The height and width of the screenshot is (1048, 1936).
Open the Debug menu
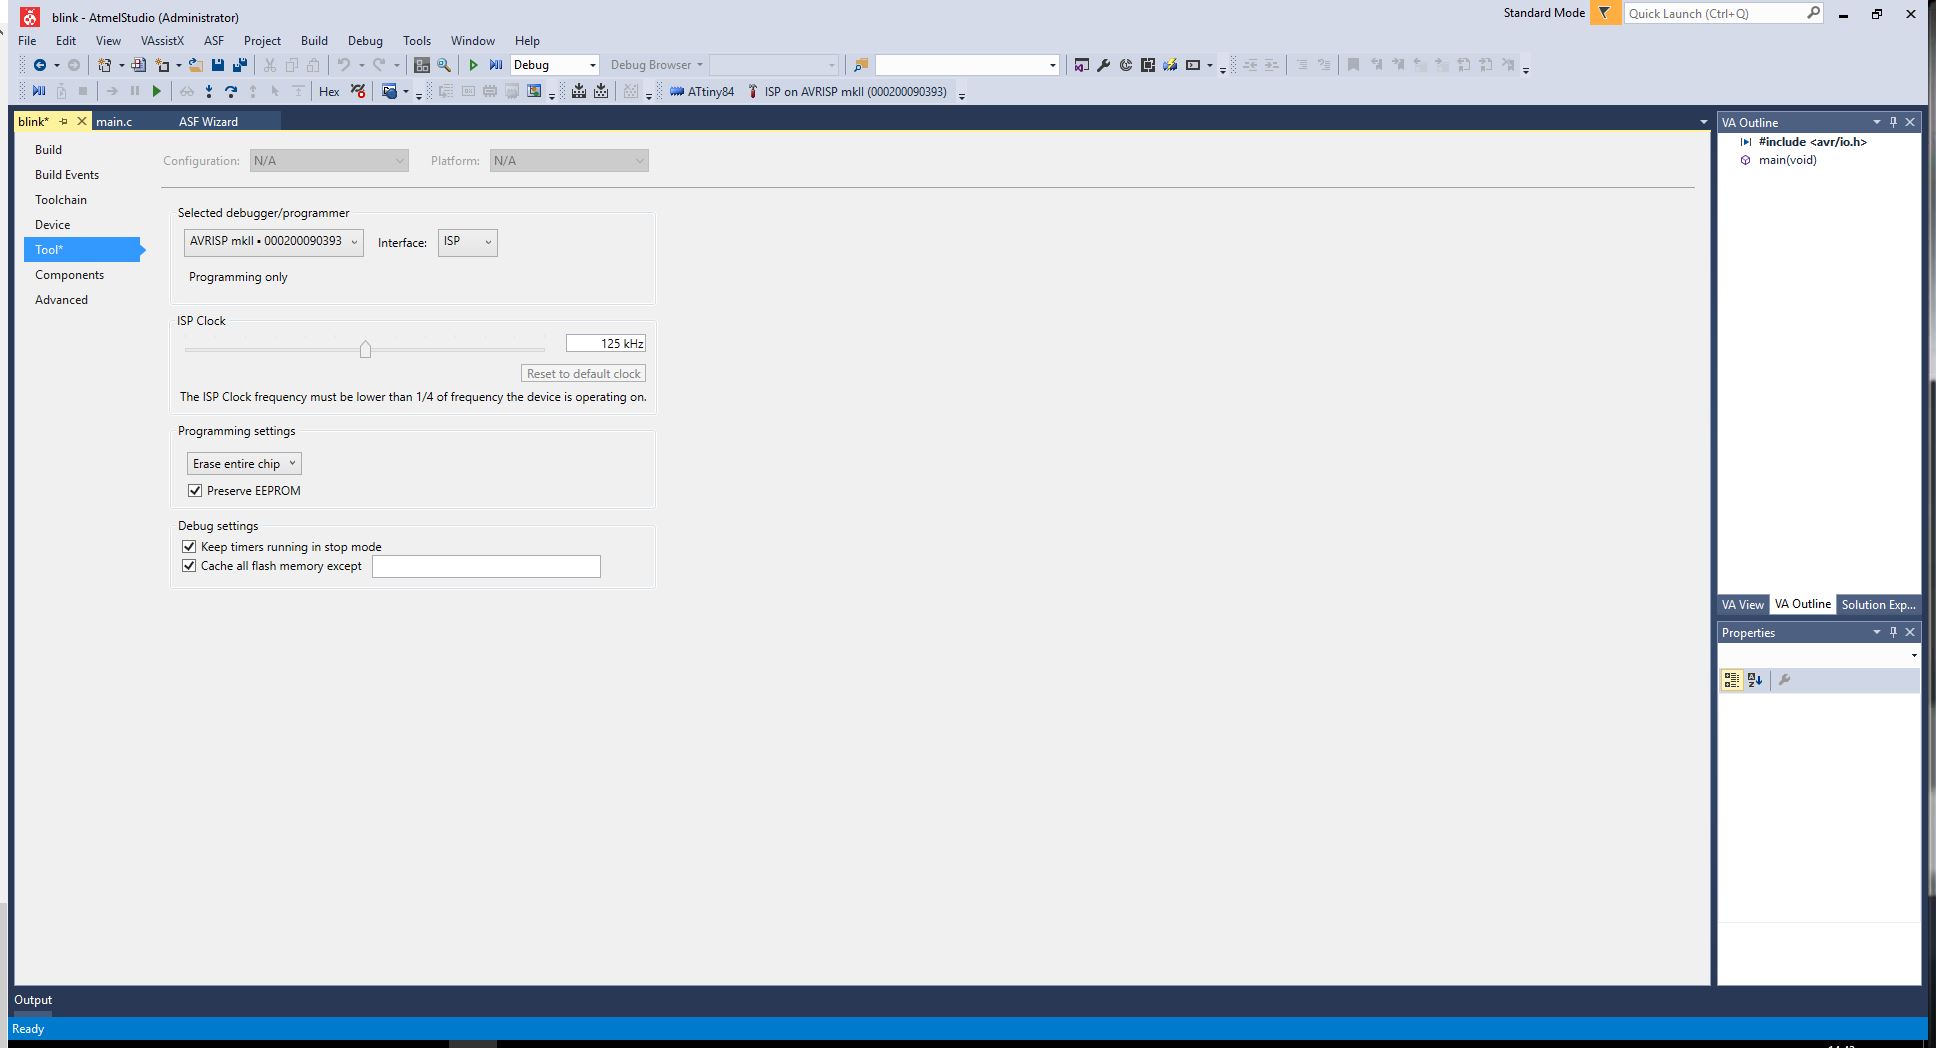365,41
